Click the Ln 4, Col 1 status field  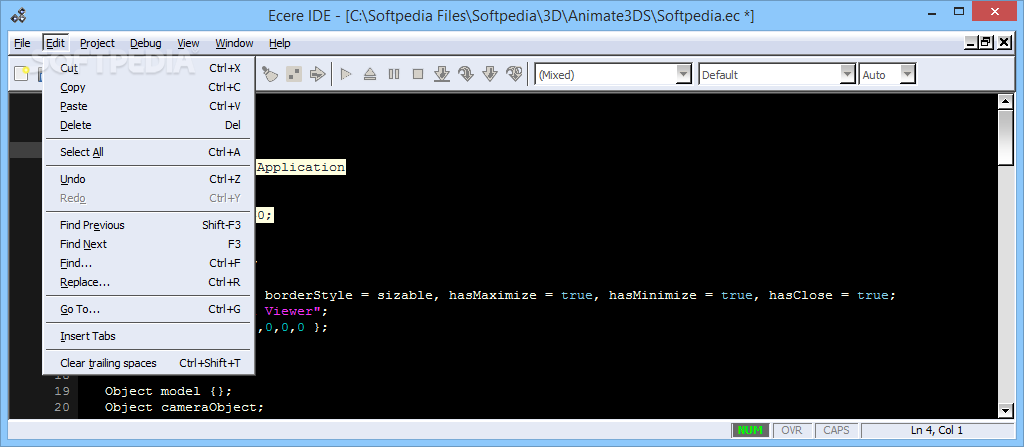point(936,430)
